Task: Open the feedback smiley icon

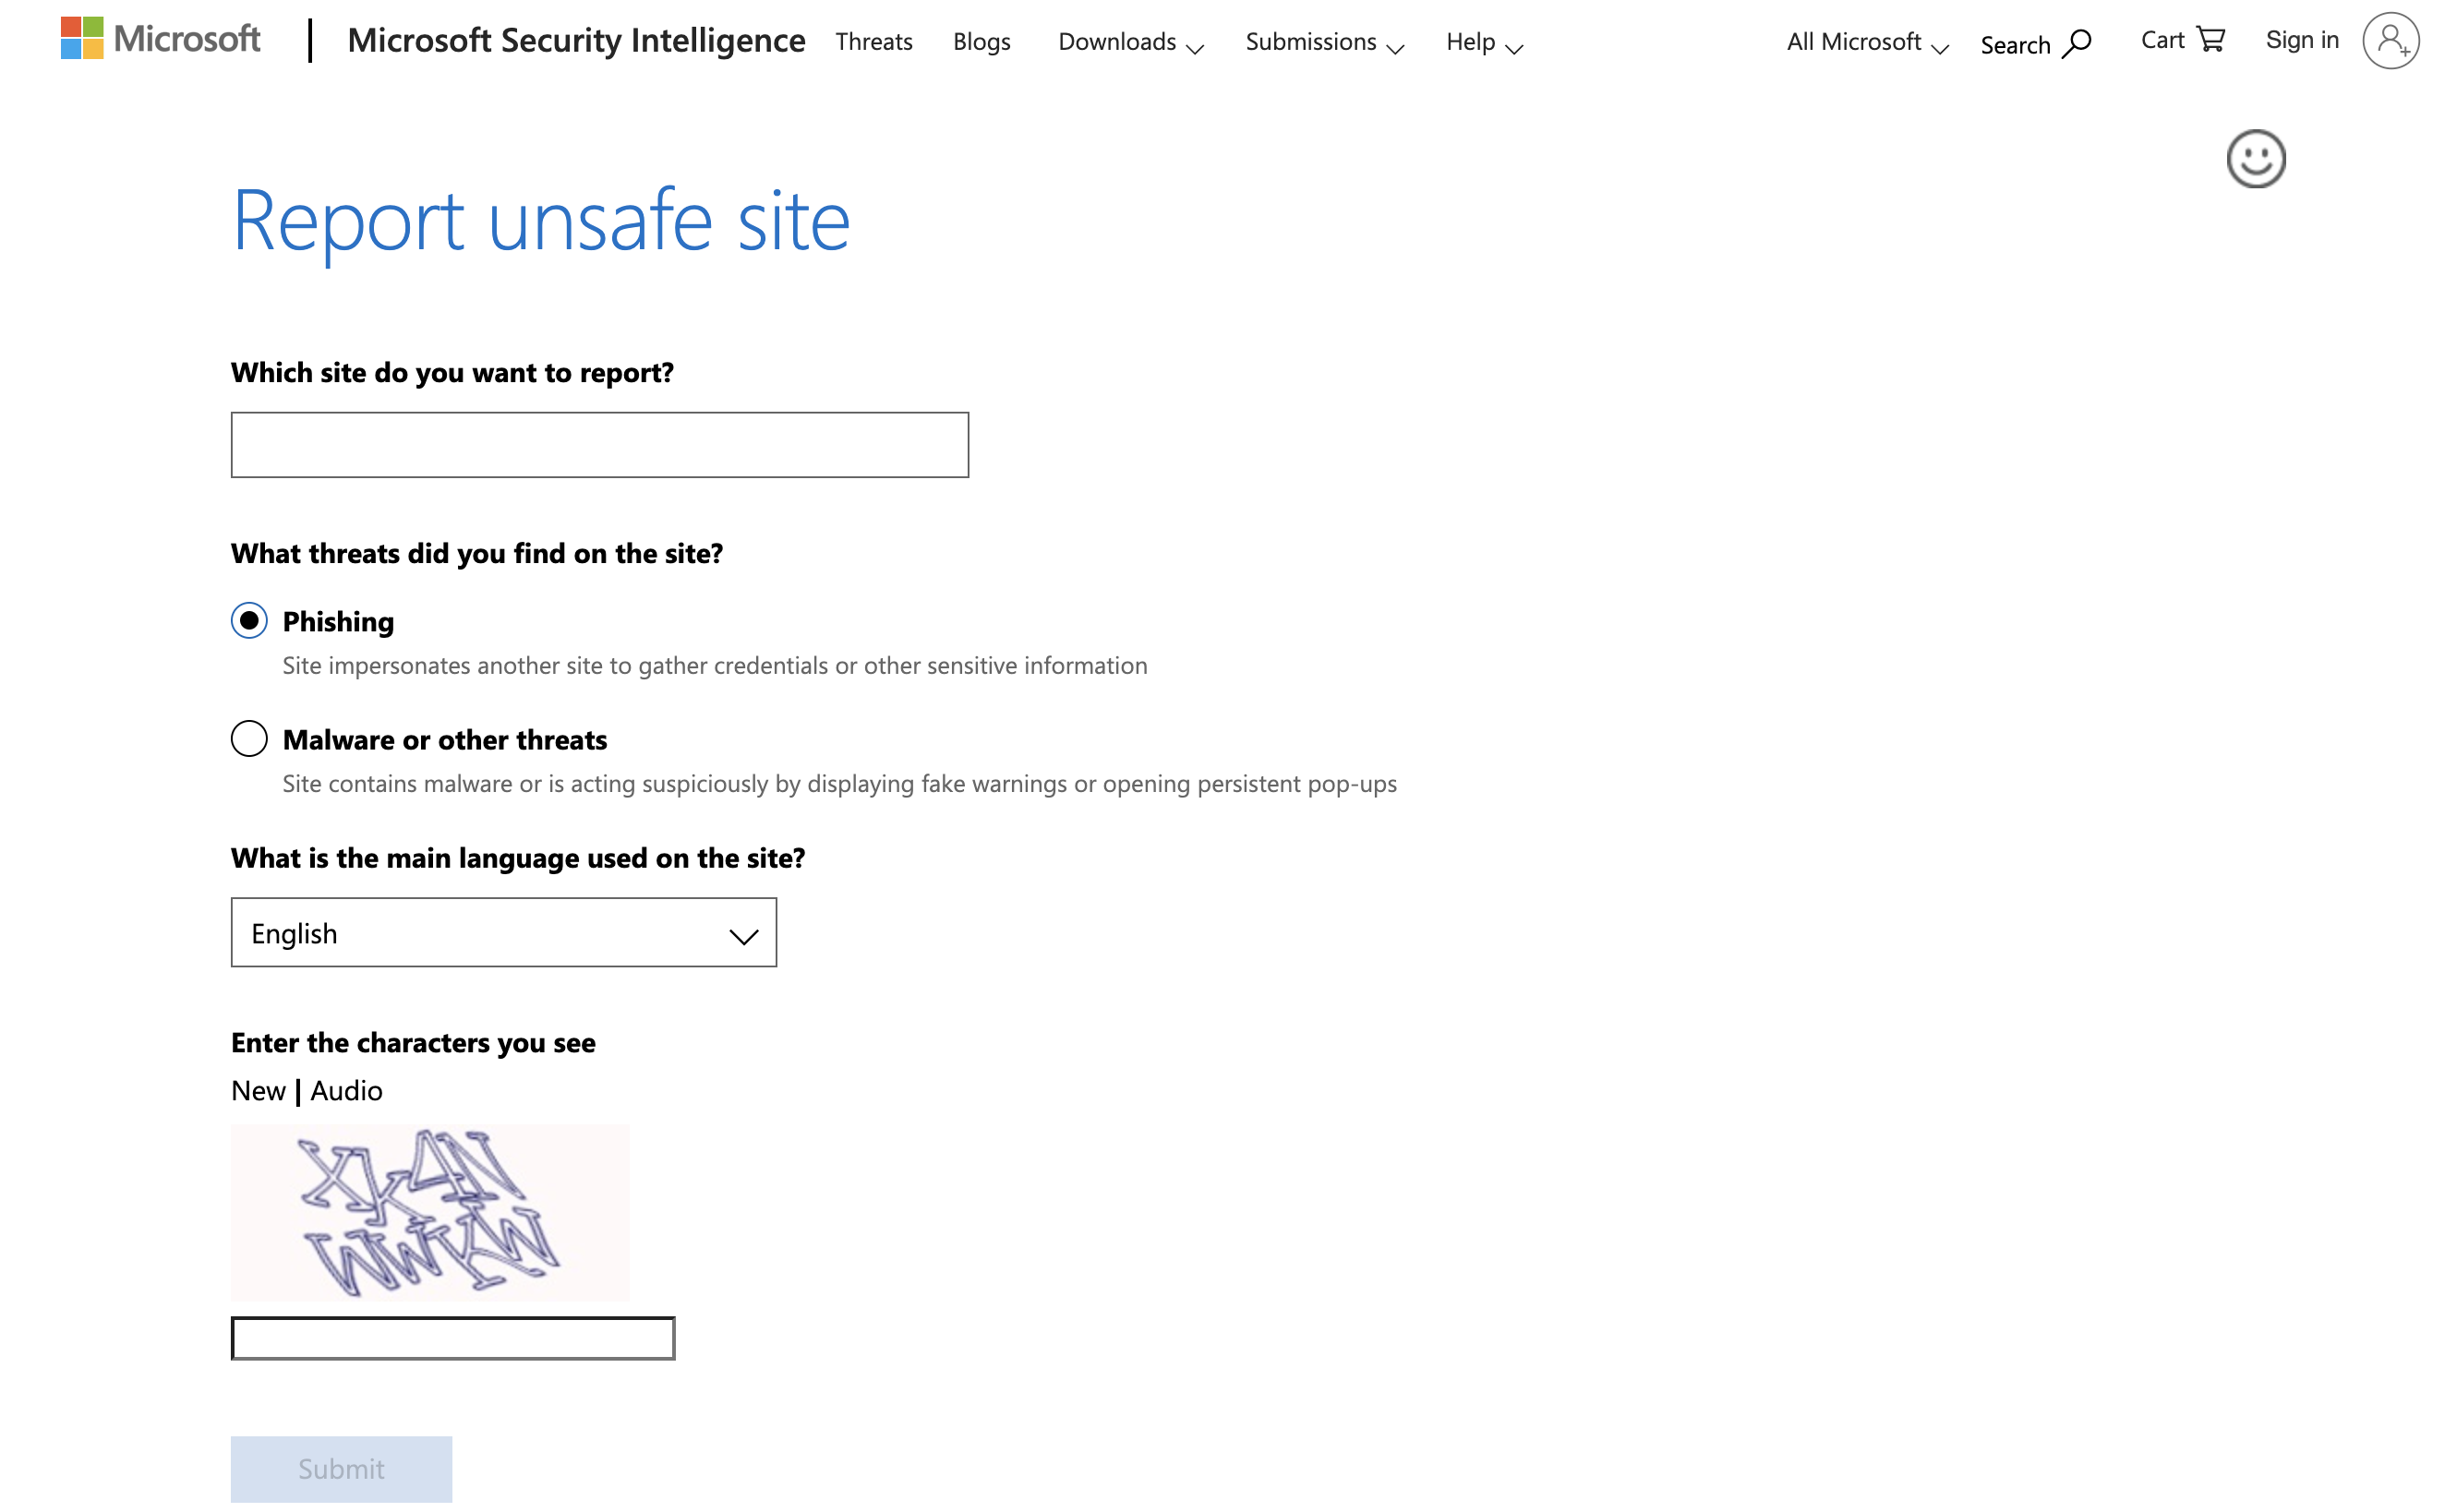Action: coord(2257,157)
